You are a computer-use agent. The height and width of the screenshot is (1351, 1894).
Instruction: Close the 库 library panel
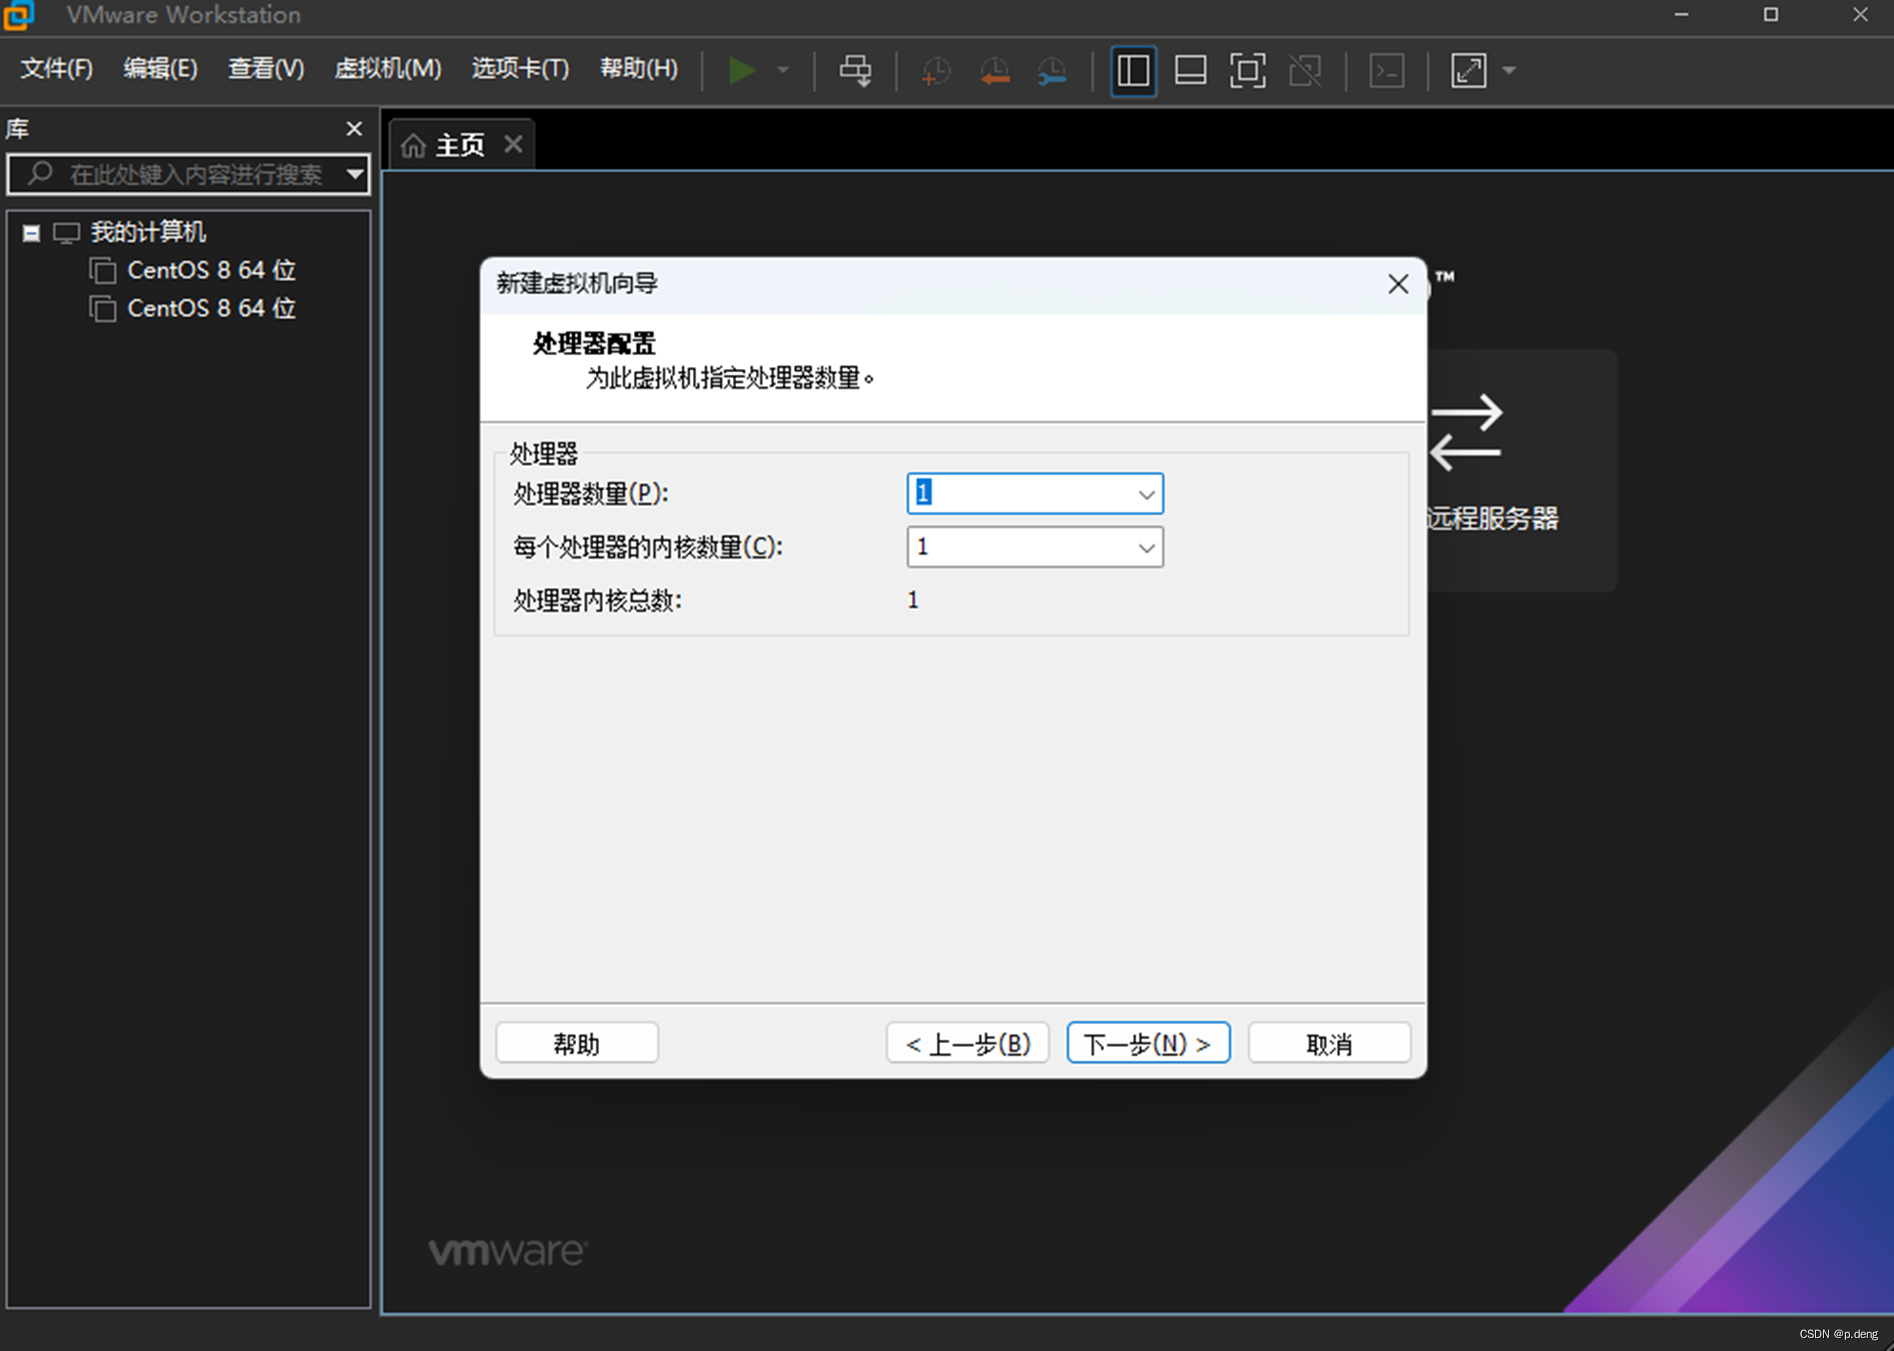pos(354,128)
